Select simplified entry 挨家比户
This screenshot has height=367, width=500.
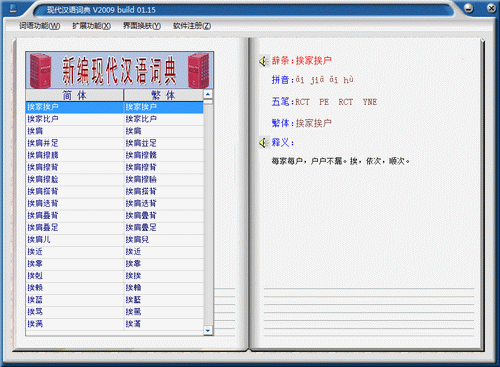(x=75, y=119)
